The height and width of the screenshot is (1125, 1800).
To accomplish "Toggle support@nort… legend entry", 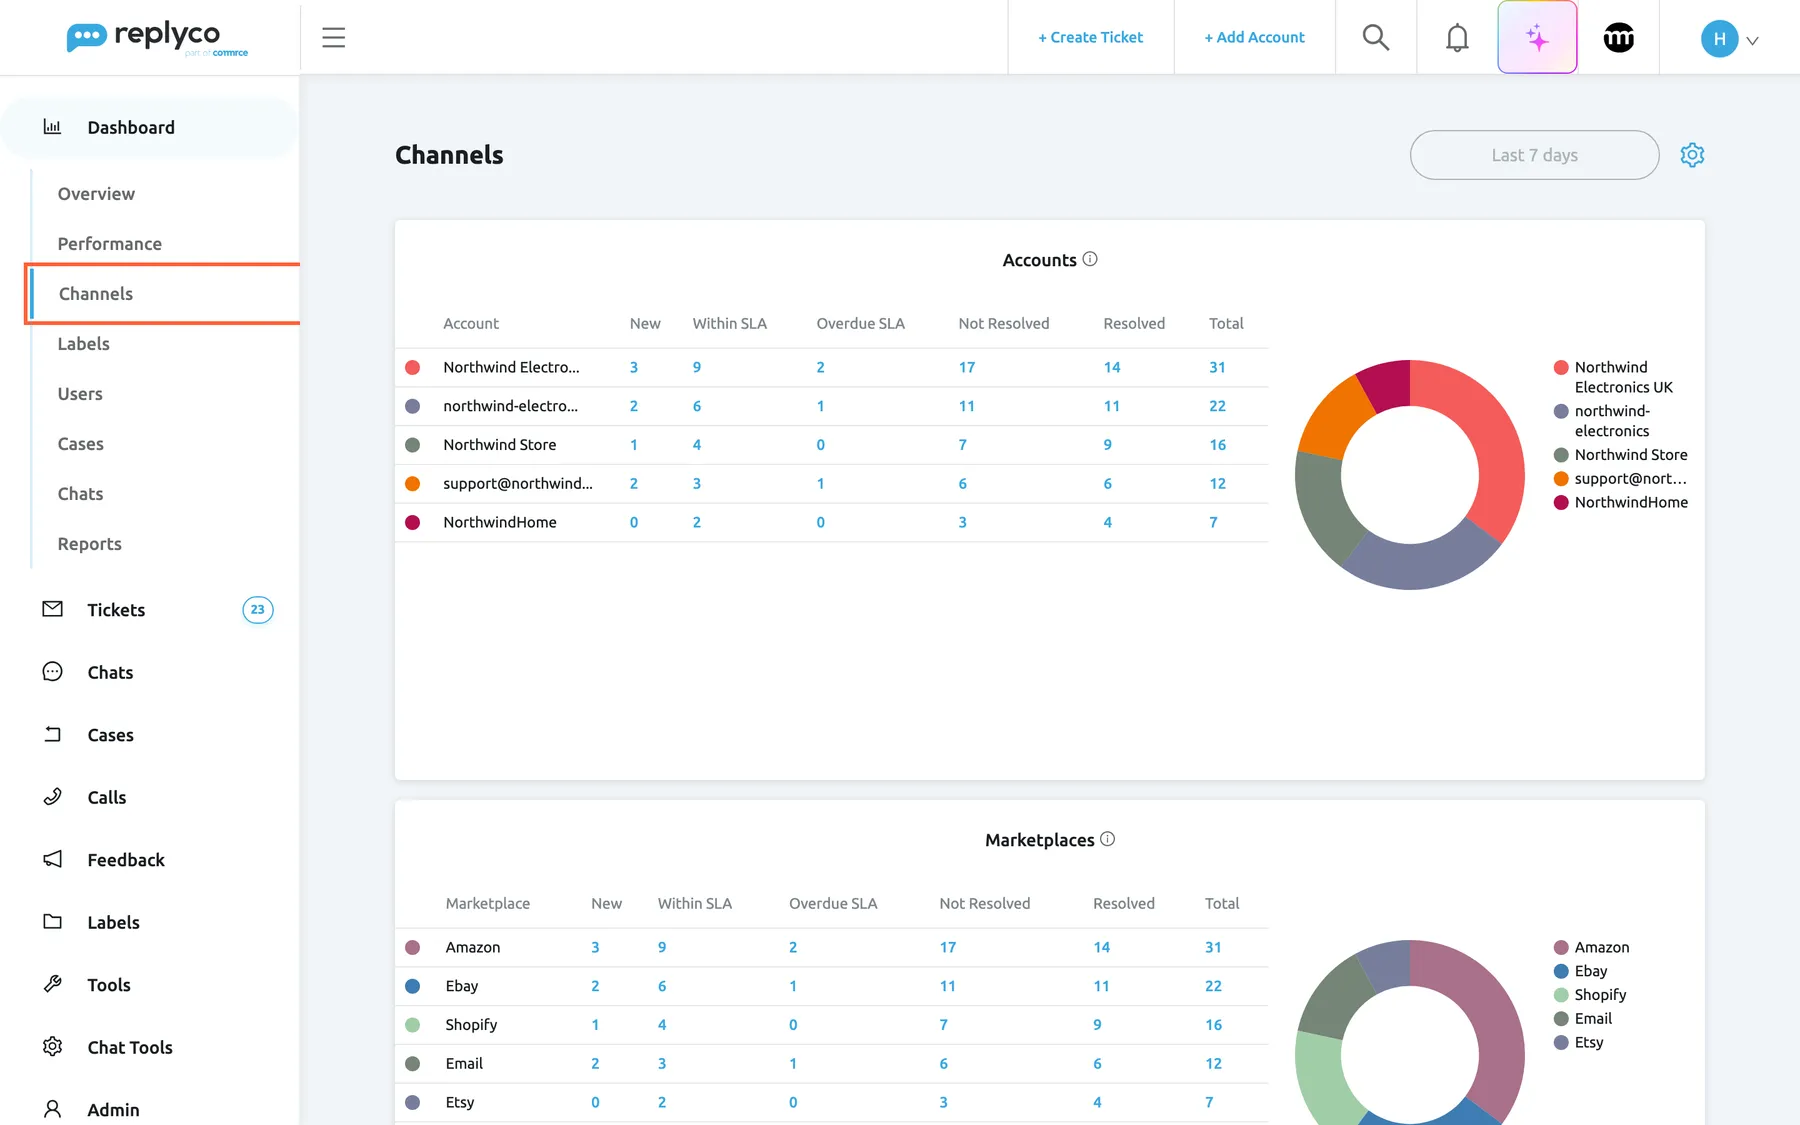I will tap(1620, 479).
